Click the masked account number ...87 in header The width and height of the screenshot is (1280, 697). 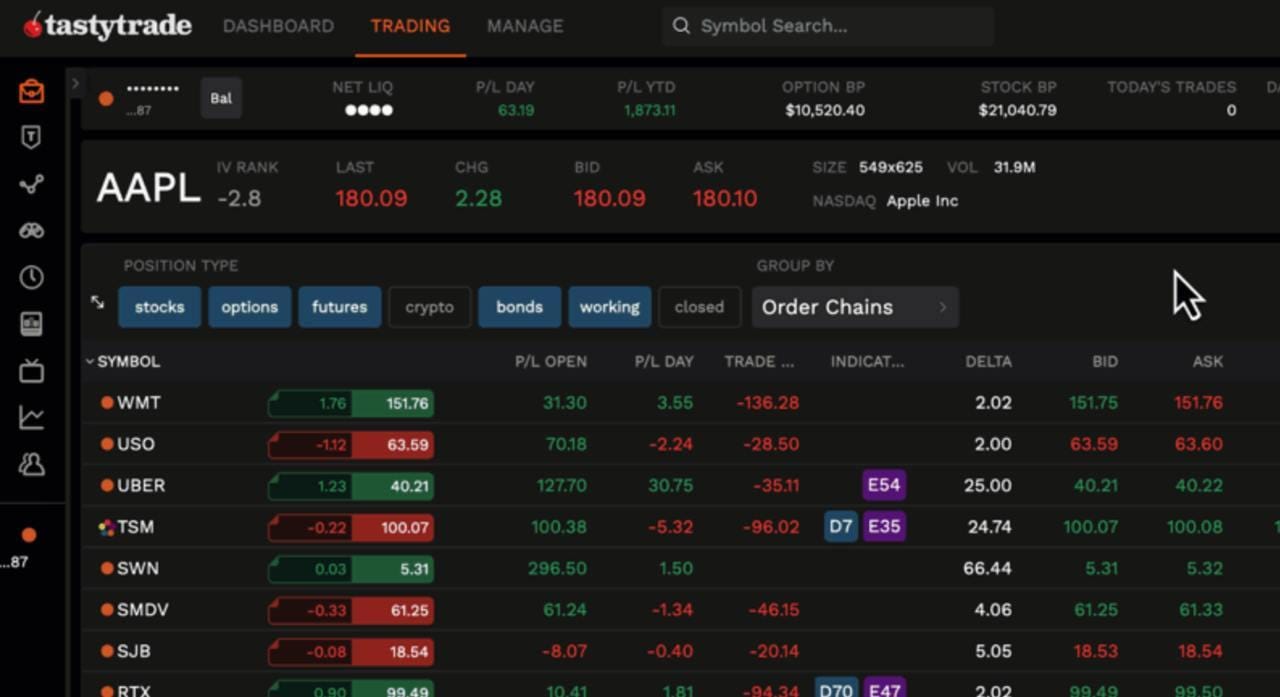139,111
